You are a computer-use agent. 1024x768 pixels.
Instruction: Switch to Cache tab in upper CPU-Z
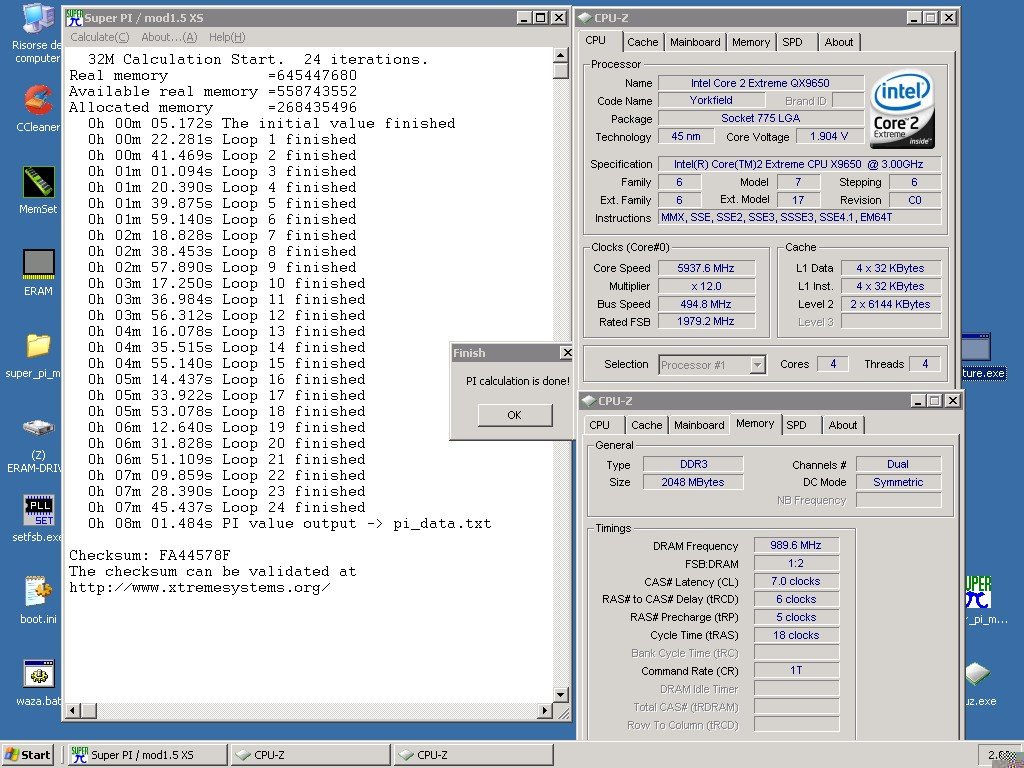click(x=643, y=42)
